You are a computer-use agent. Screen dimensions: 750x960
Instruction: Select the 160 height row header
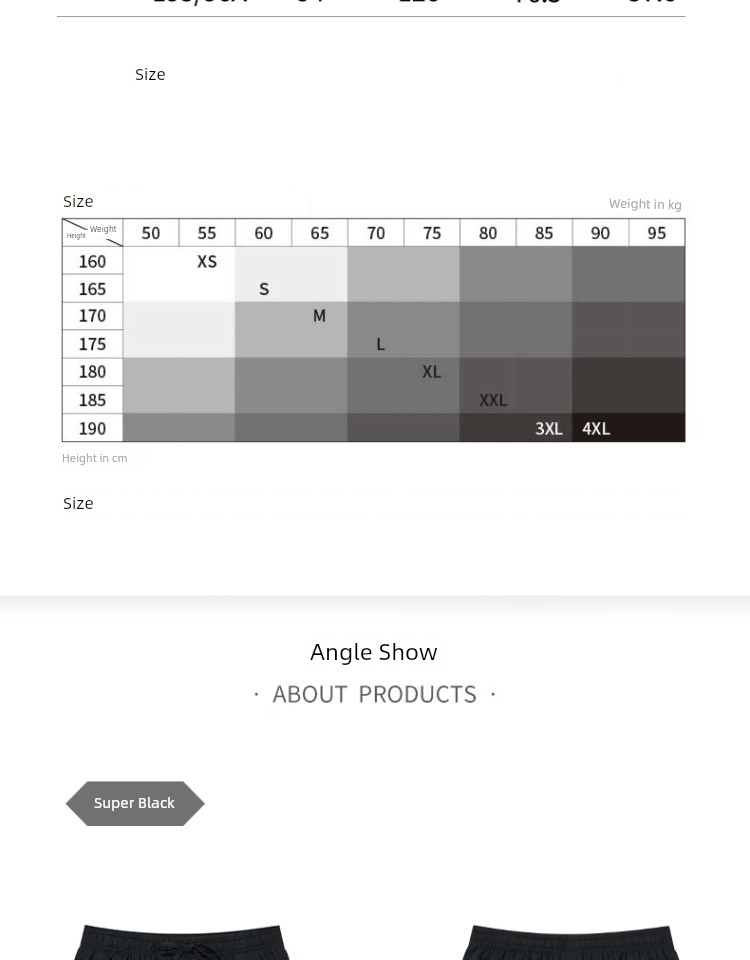coord(92,261)
